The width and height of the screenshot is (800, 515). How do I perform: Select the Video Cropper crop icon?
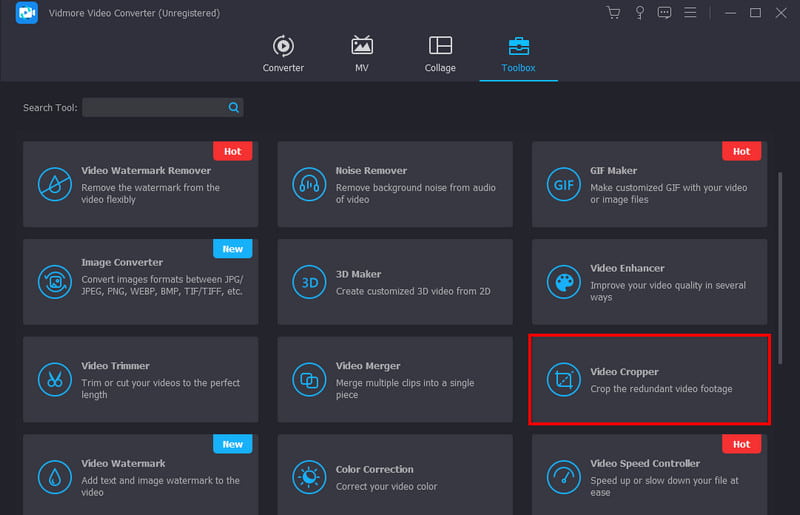[x=562, y=379]
